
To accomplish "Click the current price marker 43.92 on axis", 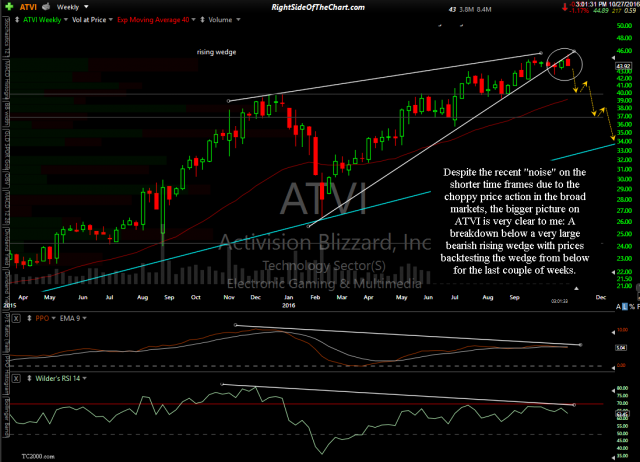I will [623, 65].
